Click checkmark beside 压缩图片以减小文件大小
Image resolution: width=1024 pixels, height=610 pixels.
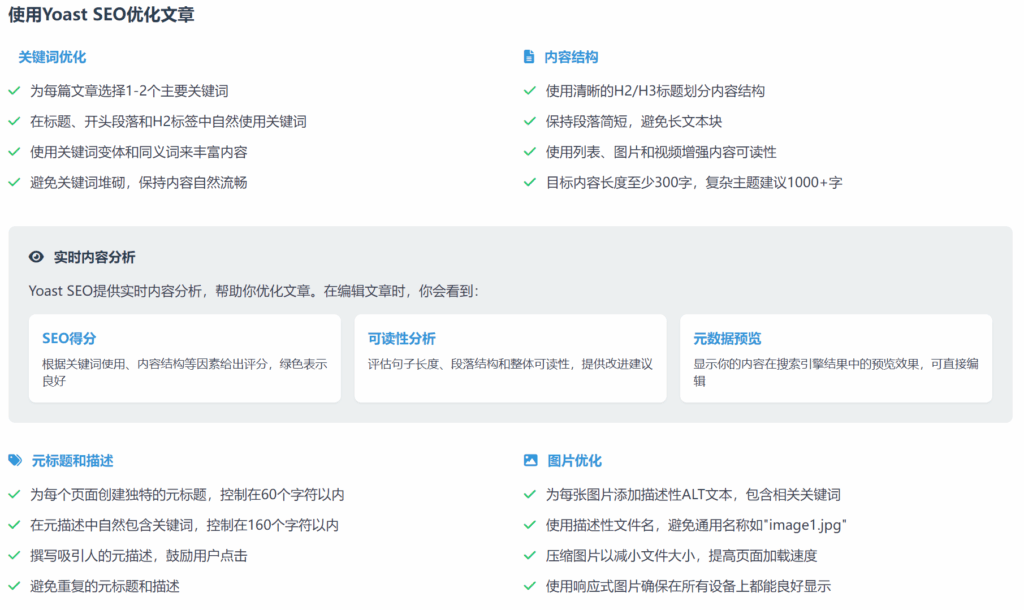(530, 556)
